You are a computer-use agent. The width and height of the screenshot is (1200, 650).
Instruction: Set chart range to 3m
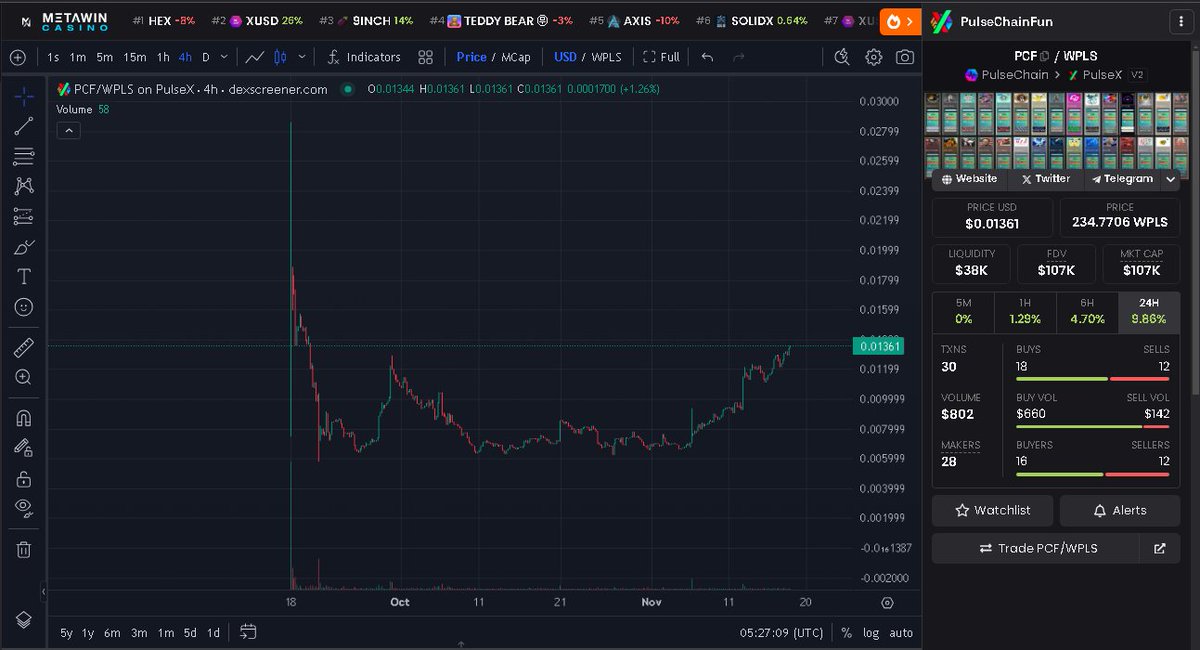pos(139,632)
